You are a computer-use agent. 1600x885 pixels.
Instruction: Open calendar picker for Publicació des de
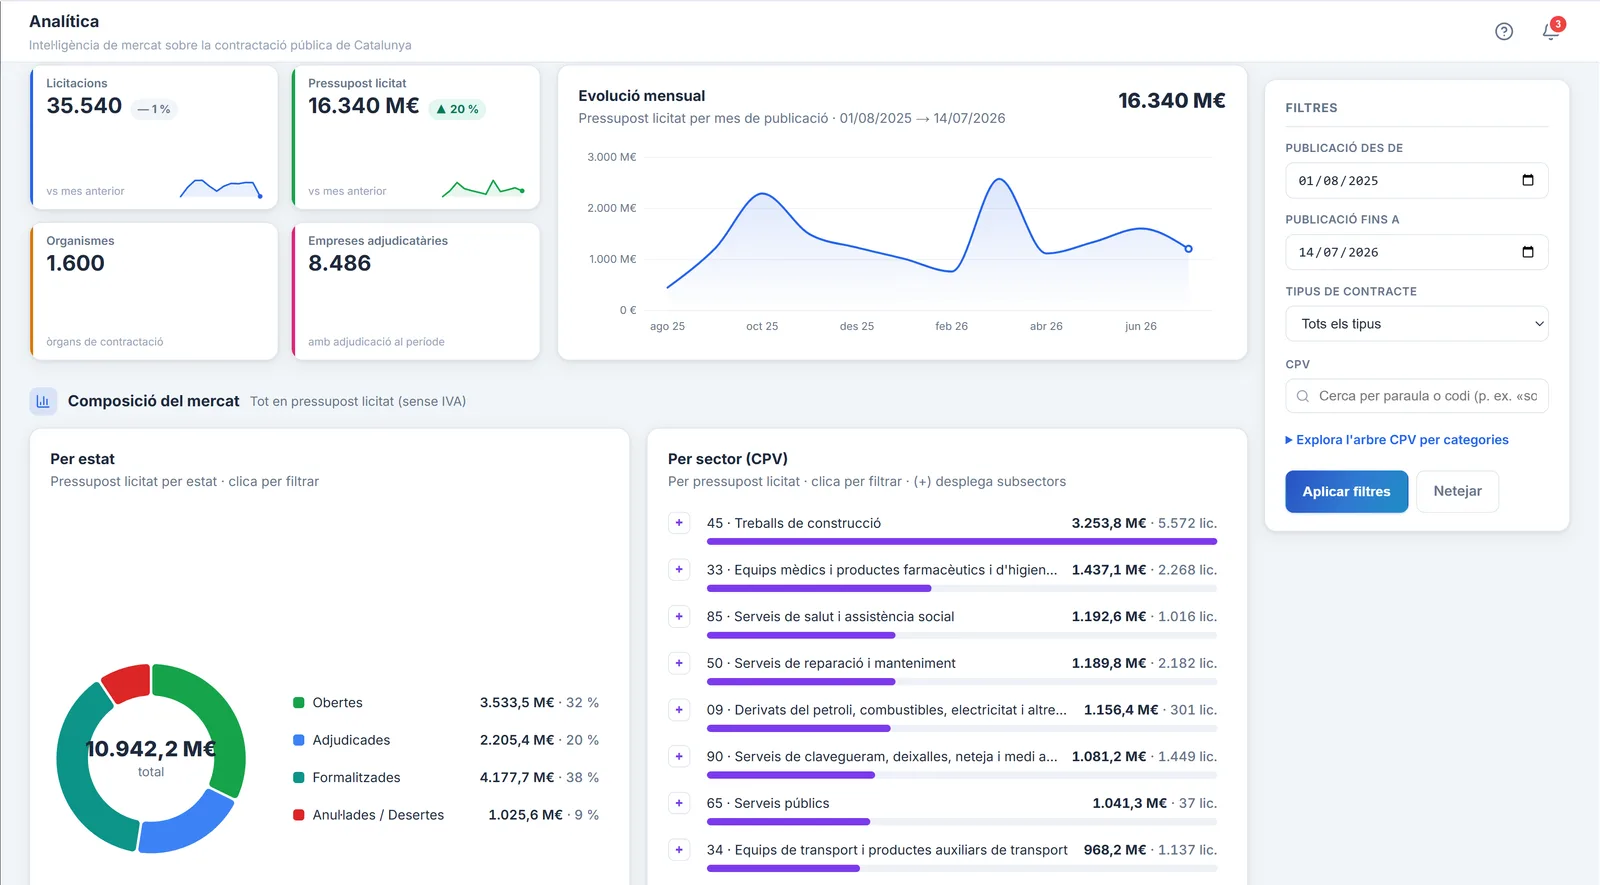1527,180
